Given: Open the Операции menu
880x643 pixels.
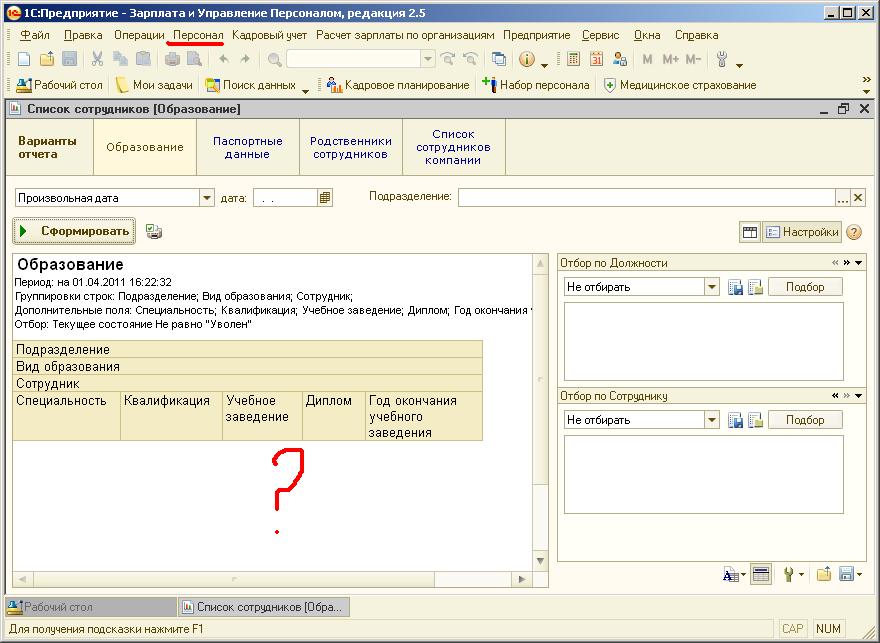Looking at the screenshot, I should (x=139, y=35).
